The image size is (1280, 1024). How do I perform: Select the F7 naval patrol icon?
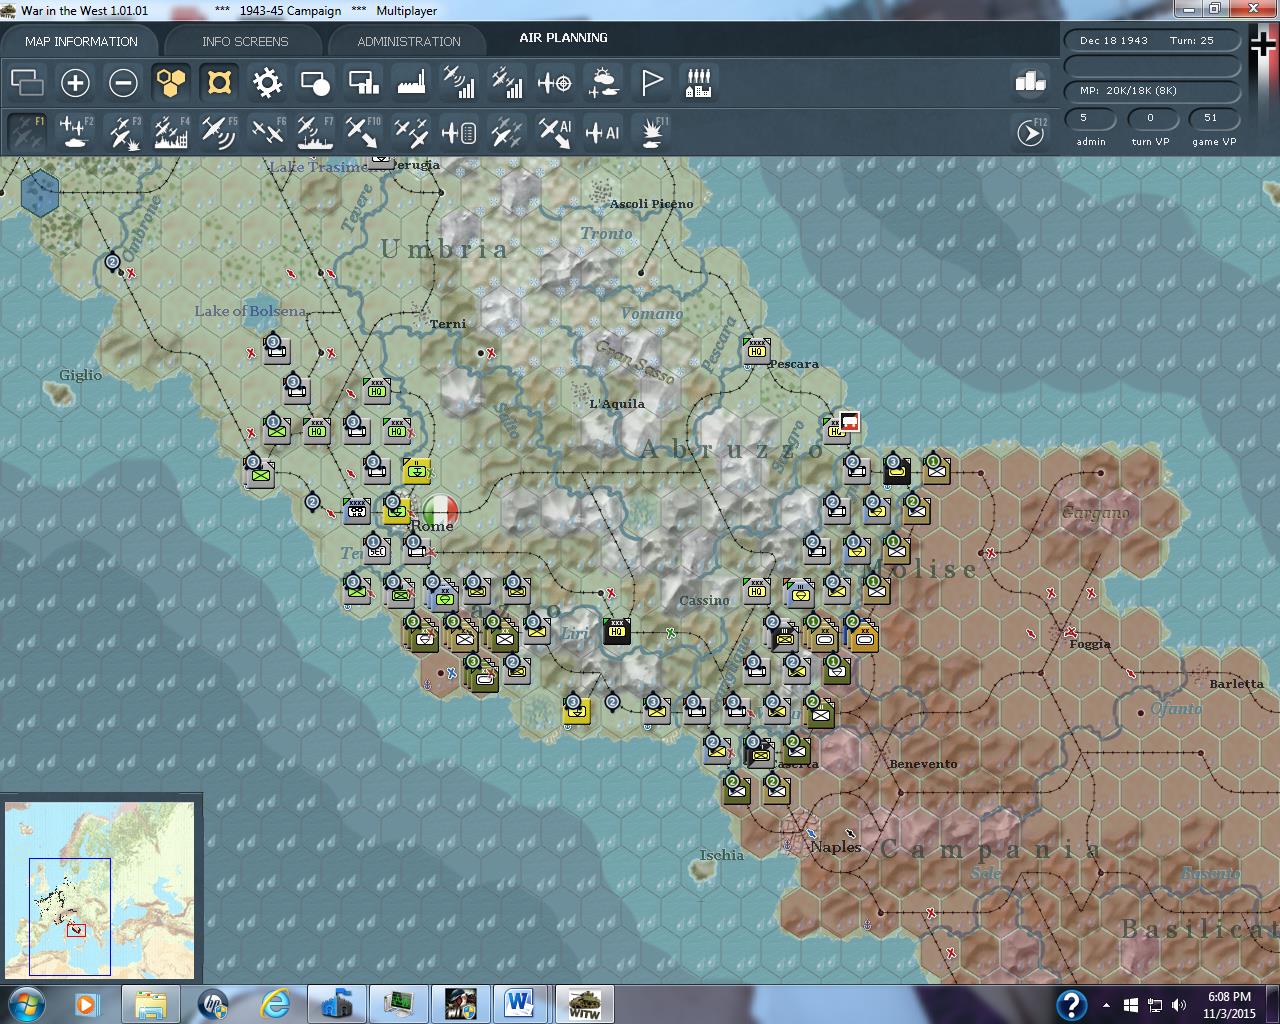click(315, 131)
